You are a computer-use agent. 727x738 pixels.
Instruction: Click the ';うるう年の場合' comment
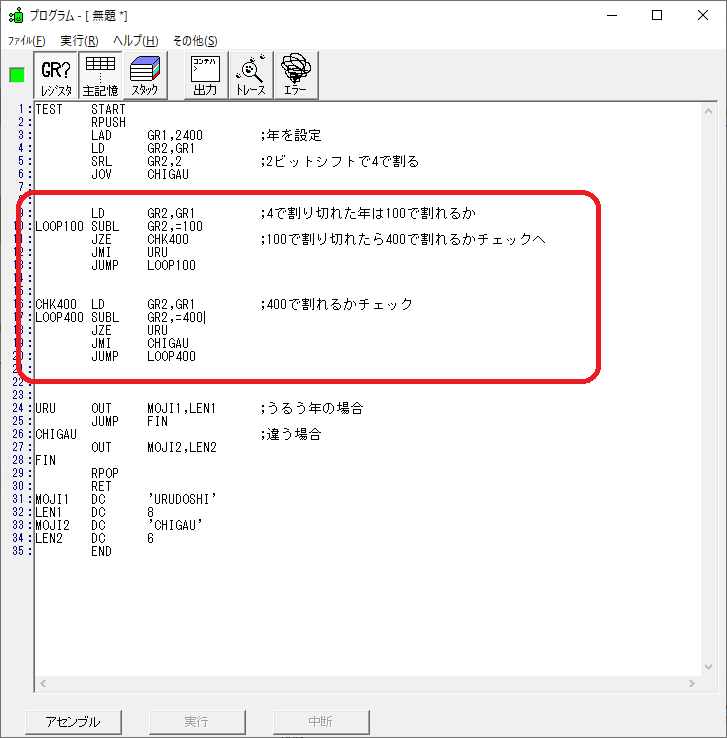point(312,409)
